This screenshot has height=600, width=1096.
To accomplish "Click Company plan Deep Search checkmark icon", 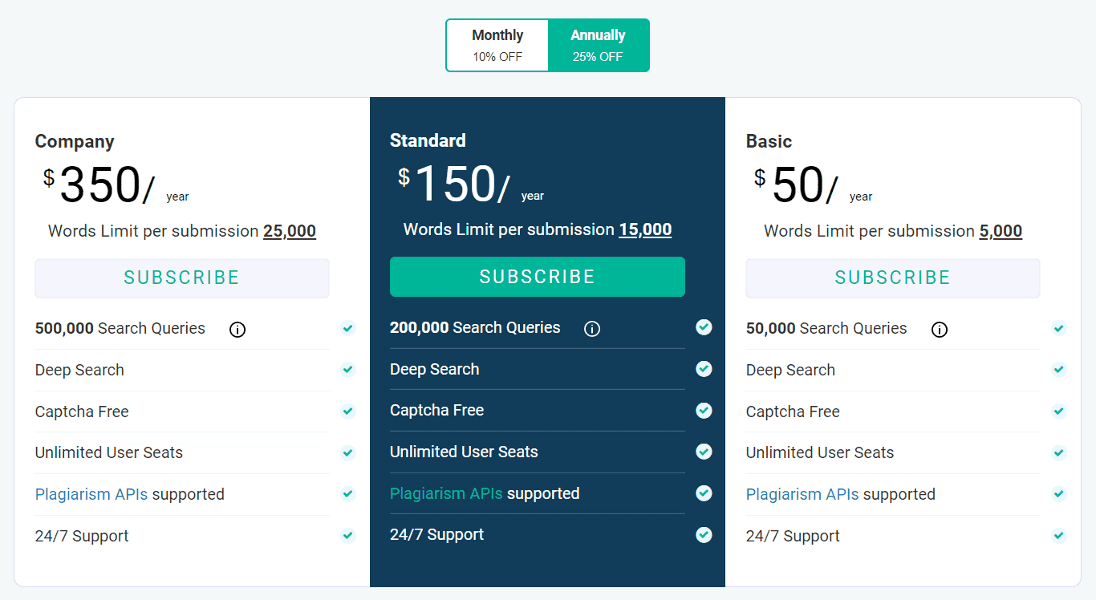I will [x=347, y=370].
